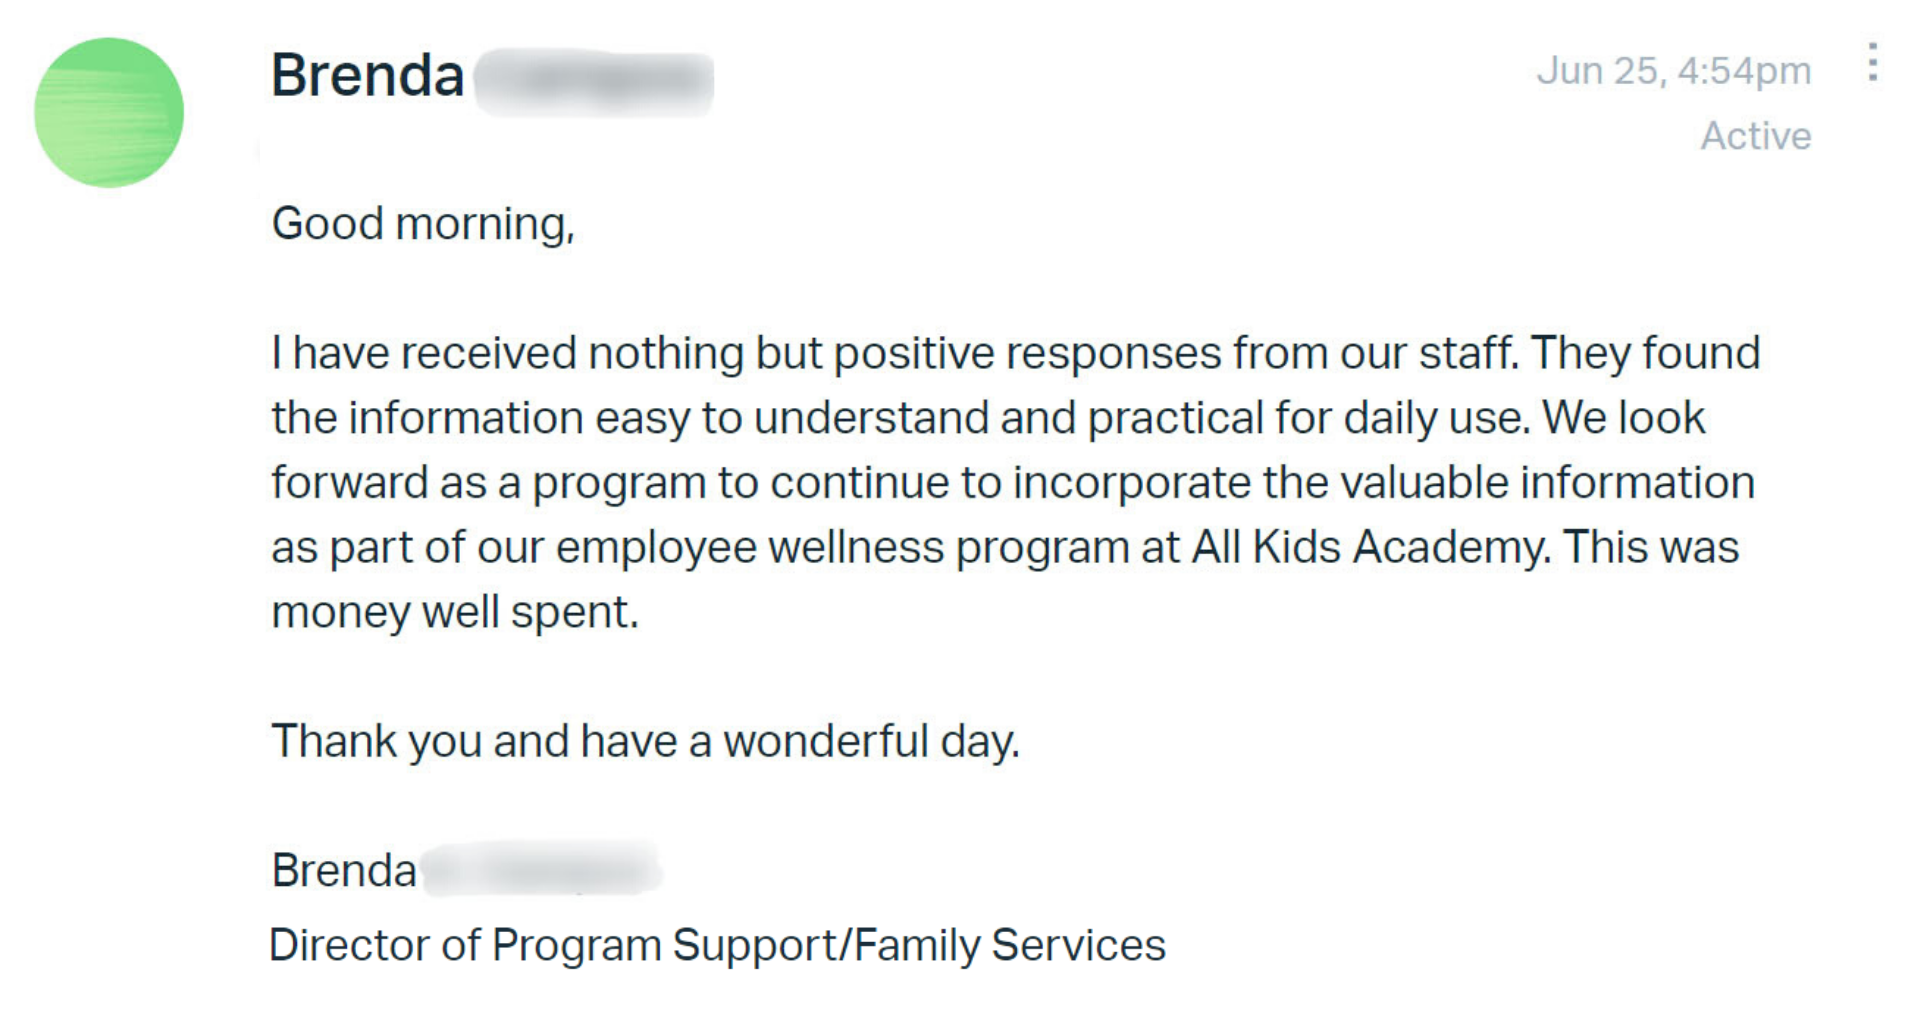Click the Jun 25, 4:54pm timestamp
This screenshot has width=1920, height=1028.
tap(1674, 71)
